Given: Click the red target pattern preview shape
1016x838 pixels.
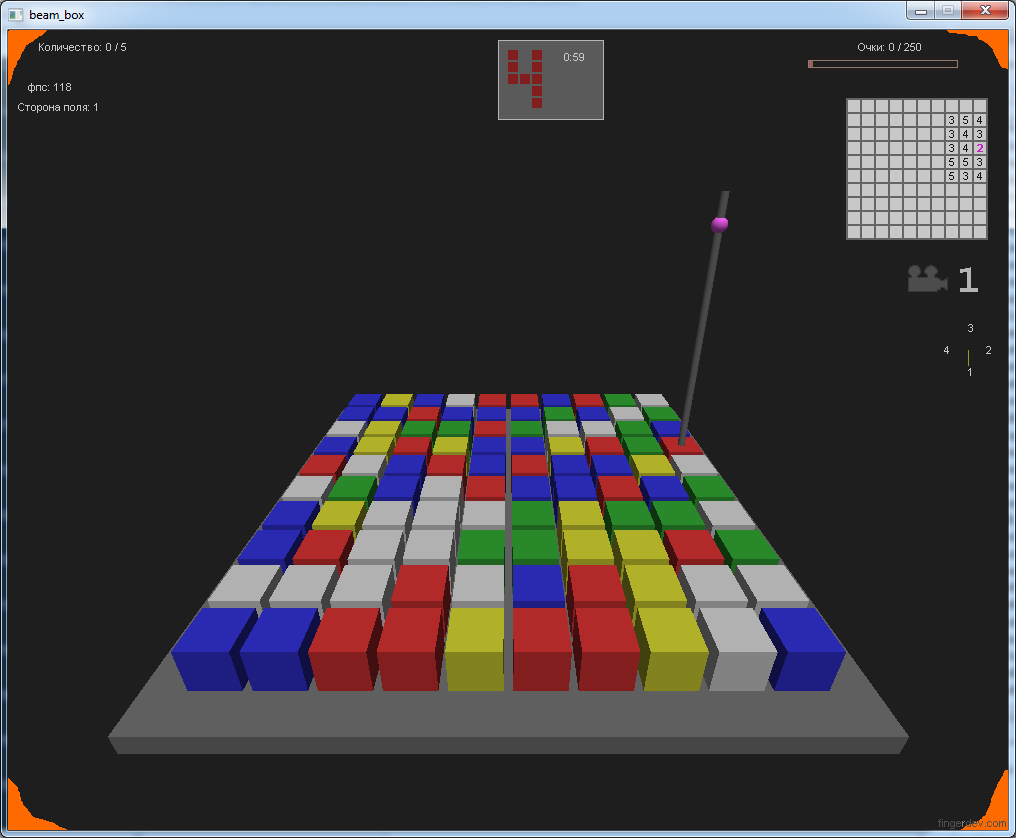Looking at the screenshot, I should pos(526,78).
